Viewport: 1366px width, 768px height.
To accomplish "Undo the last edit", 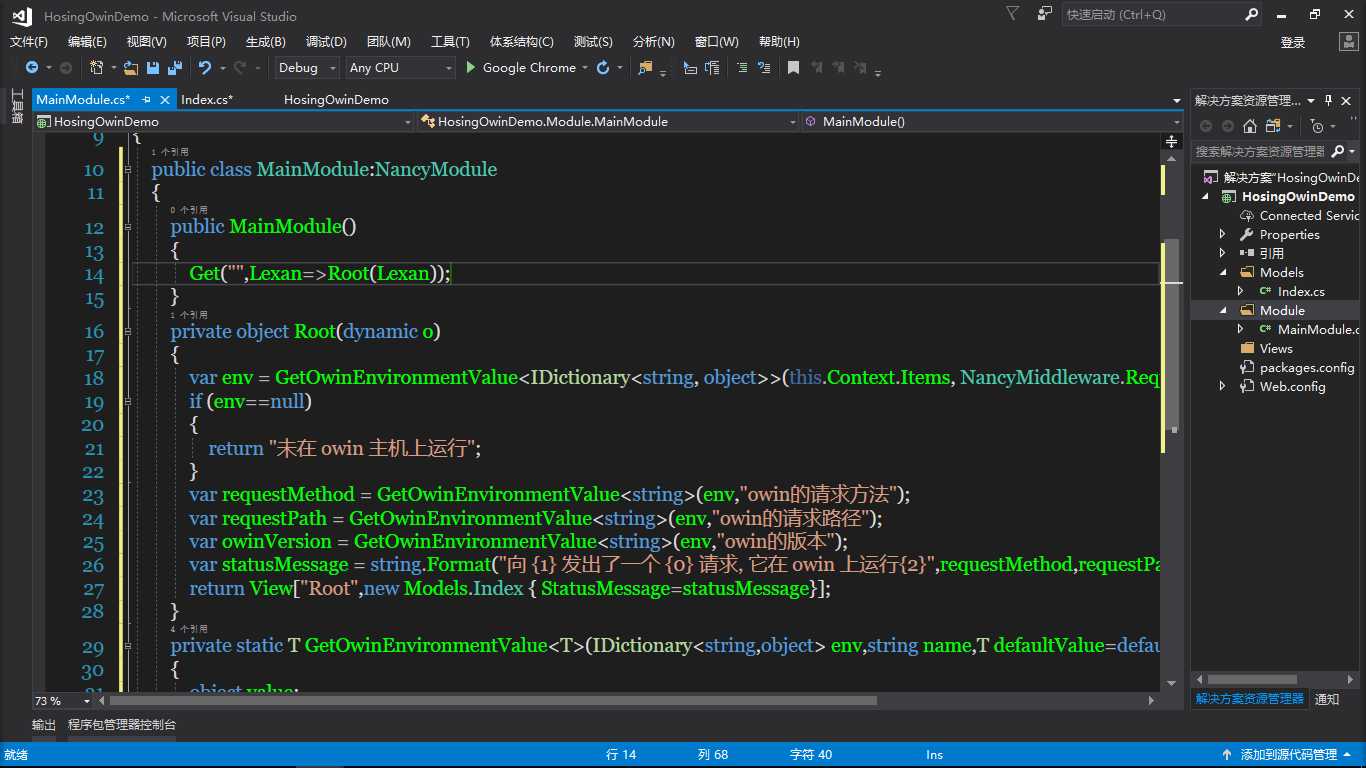I will pyautogui.click(x=205, y=68).
